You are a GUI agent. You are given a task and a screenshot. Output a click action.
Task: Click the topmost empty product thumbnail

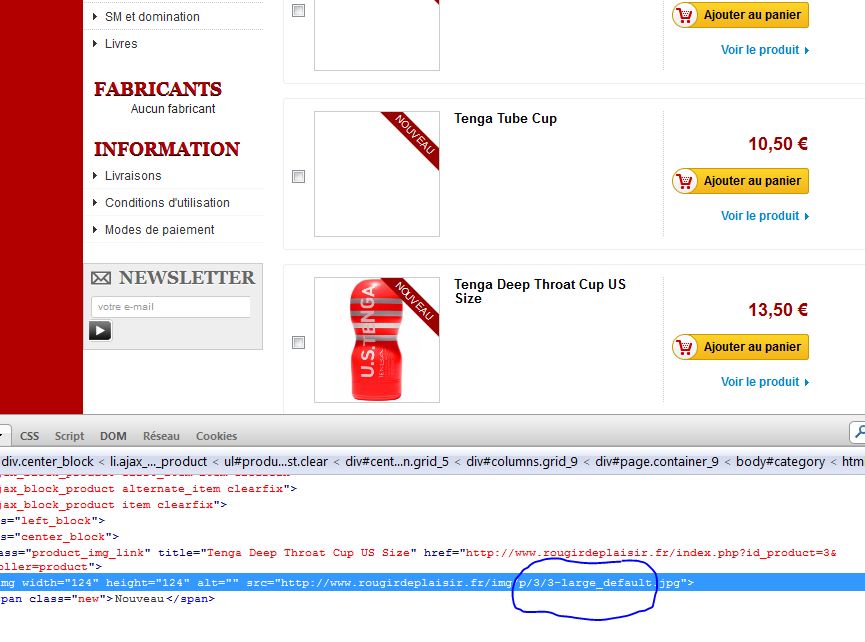pyautogui.click(x=377, y=35)
